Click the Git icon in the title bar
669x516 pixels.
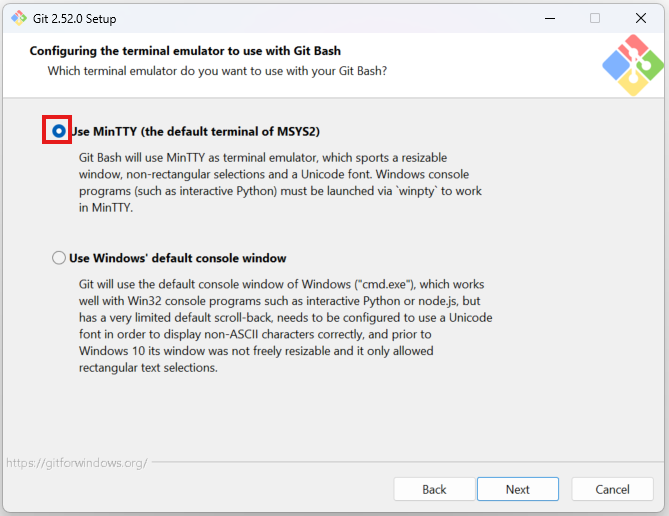17,18
